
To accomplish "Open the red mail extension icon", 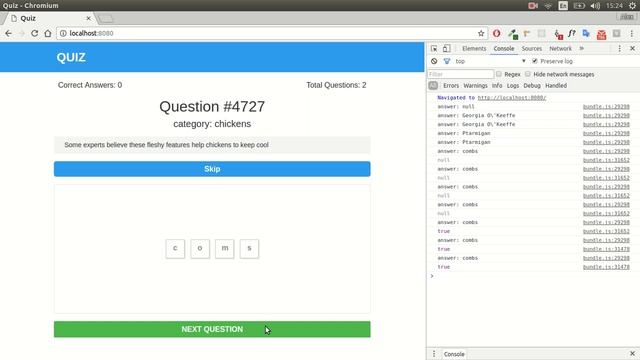I will (601, 34).
